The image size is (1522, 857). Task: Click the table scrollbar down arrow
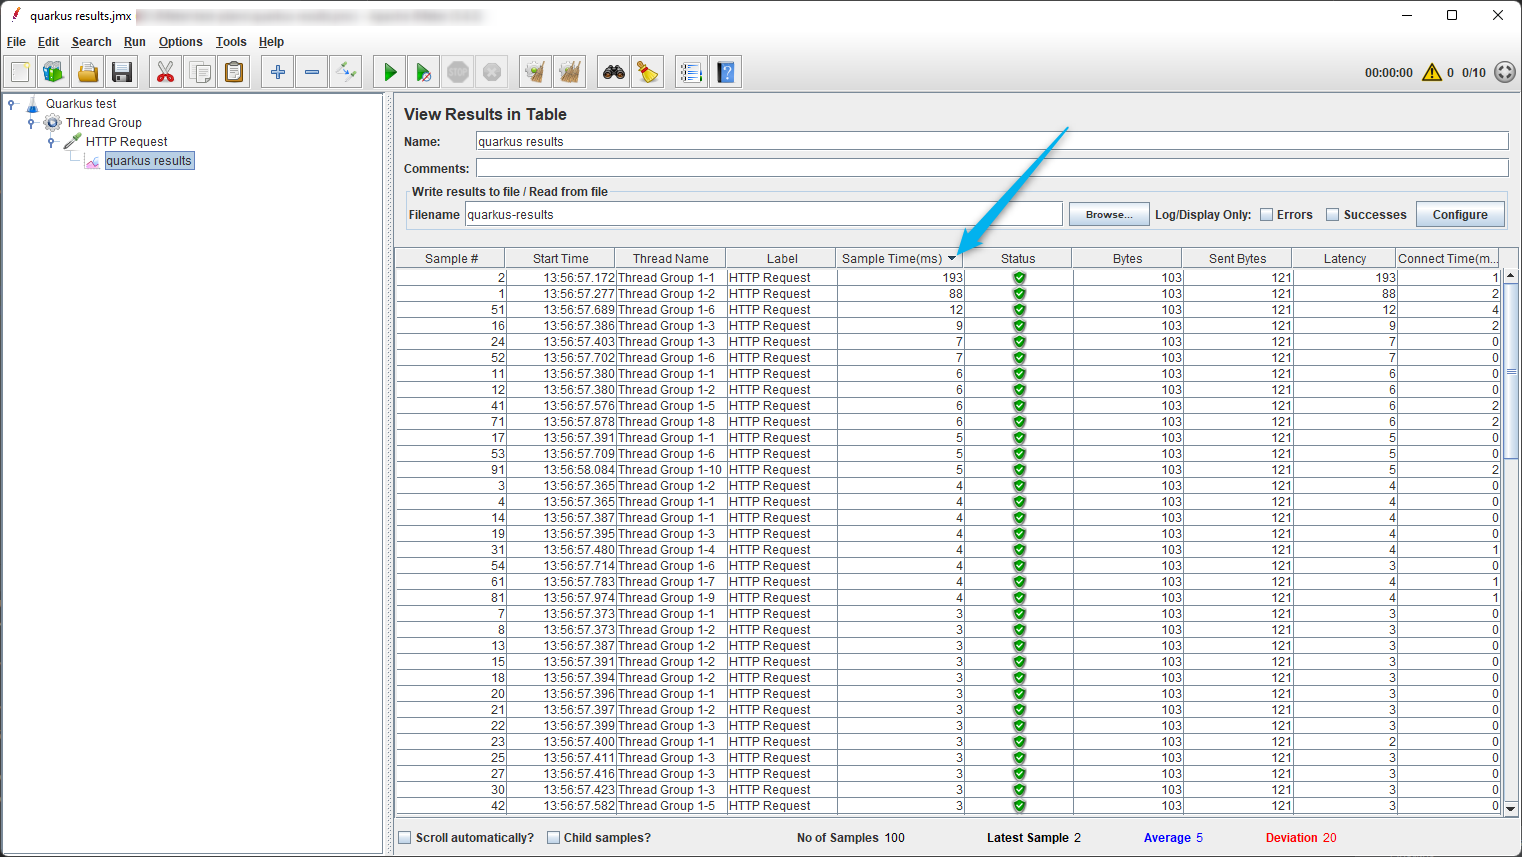pyautogui.click(x=1511, y=809)
